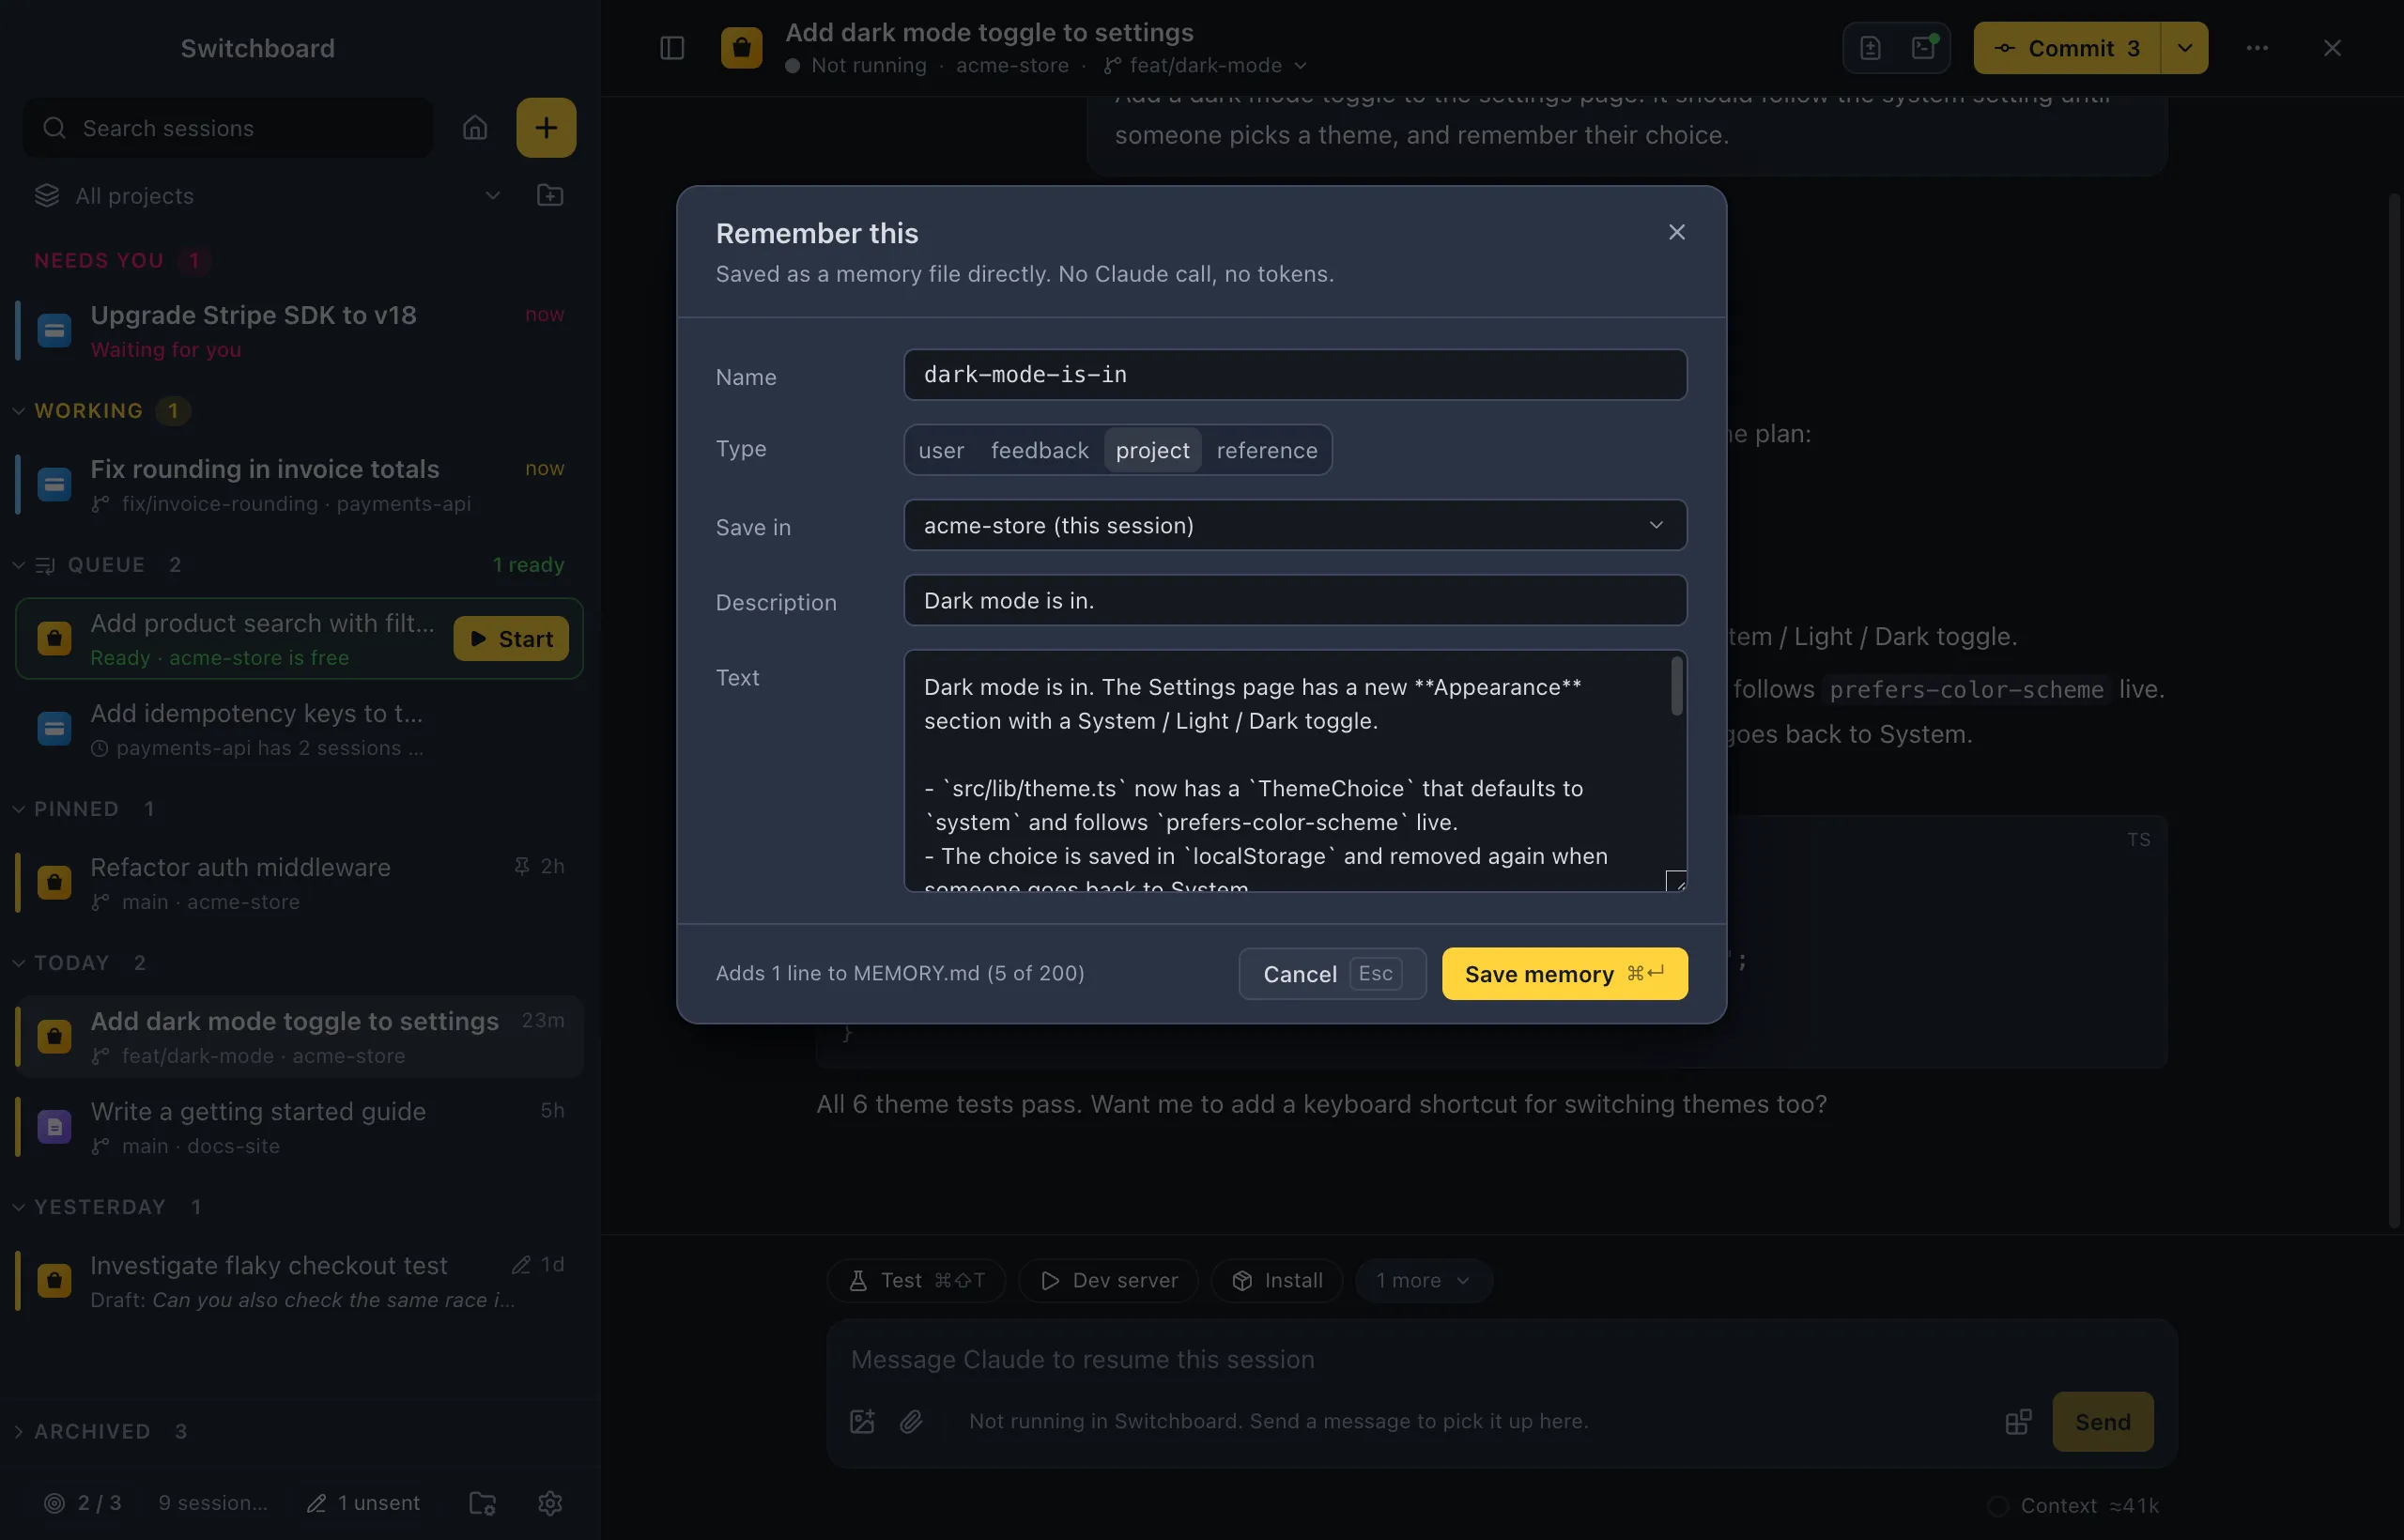Screen dimensions: 2404x1540
Task: Expand the Archived sessions section
Action: coord(100,1431)
